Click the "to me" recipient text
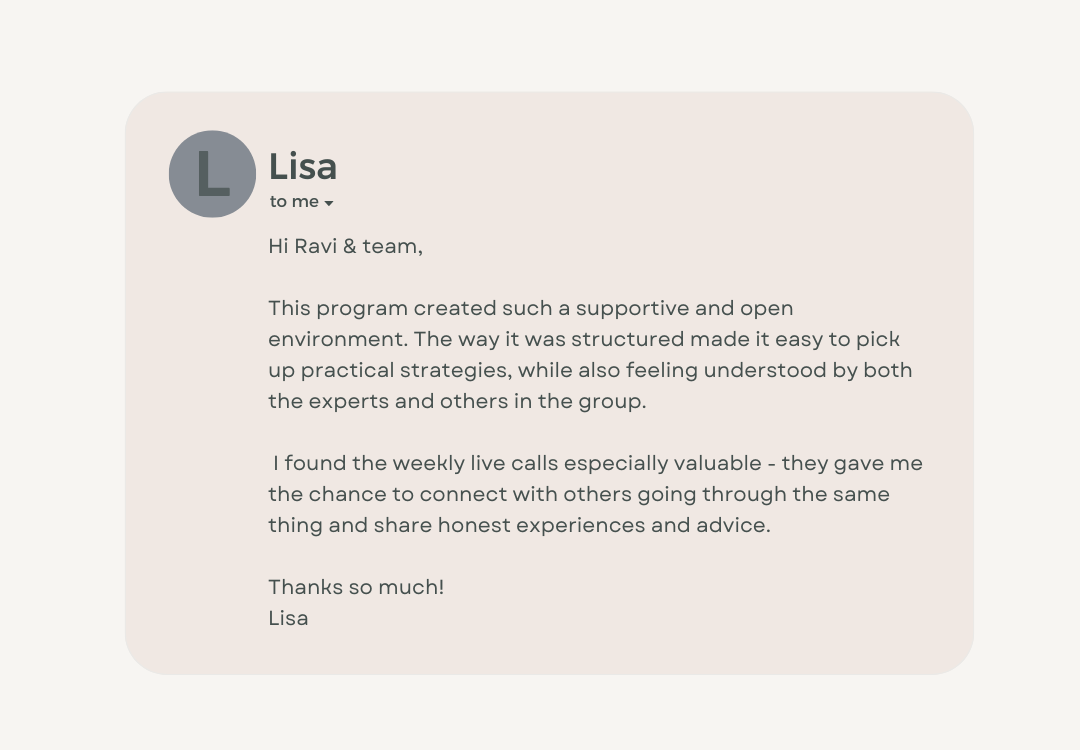 [294, 202]
